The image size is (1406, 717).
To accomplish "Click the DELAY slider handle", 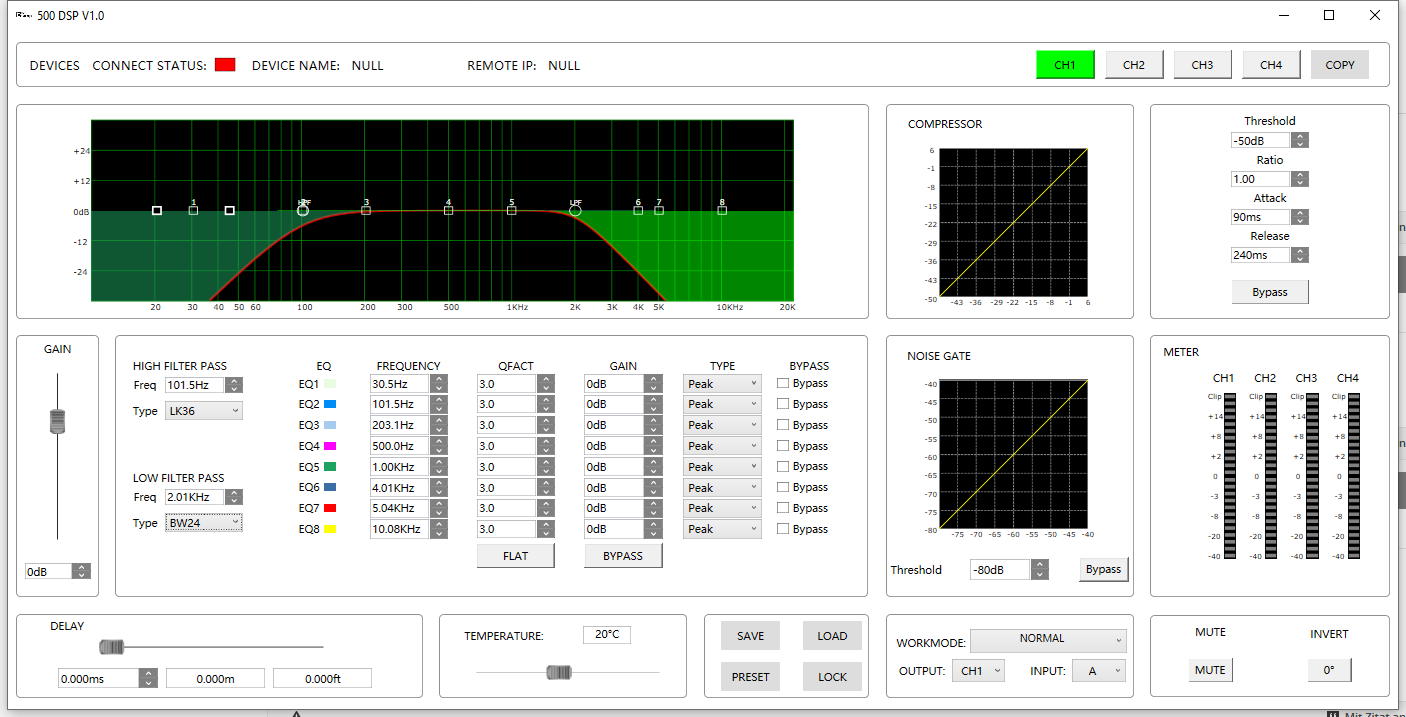I will pyautogui.click(x=112, y=647).
